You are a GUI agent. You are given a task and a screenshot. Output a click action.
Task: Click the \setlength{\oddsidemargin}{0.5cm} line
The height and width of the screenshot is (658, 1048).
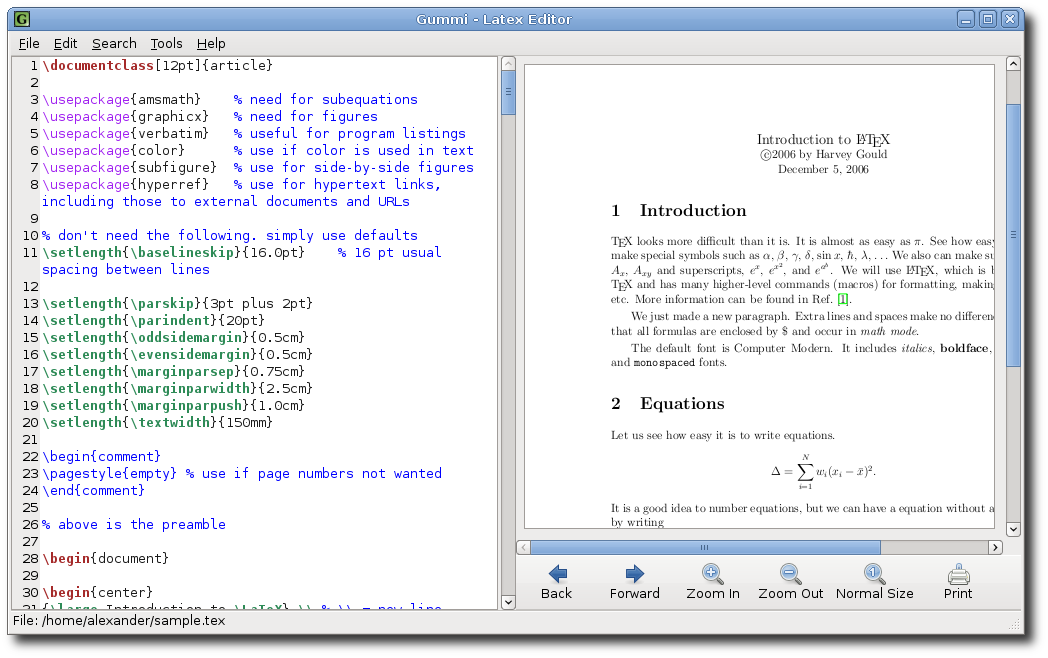tap(174, 338)
